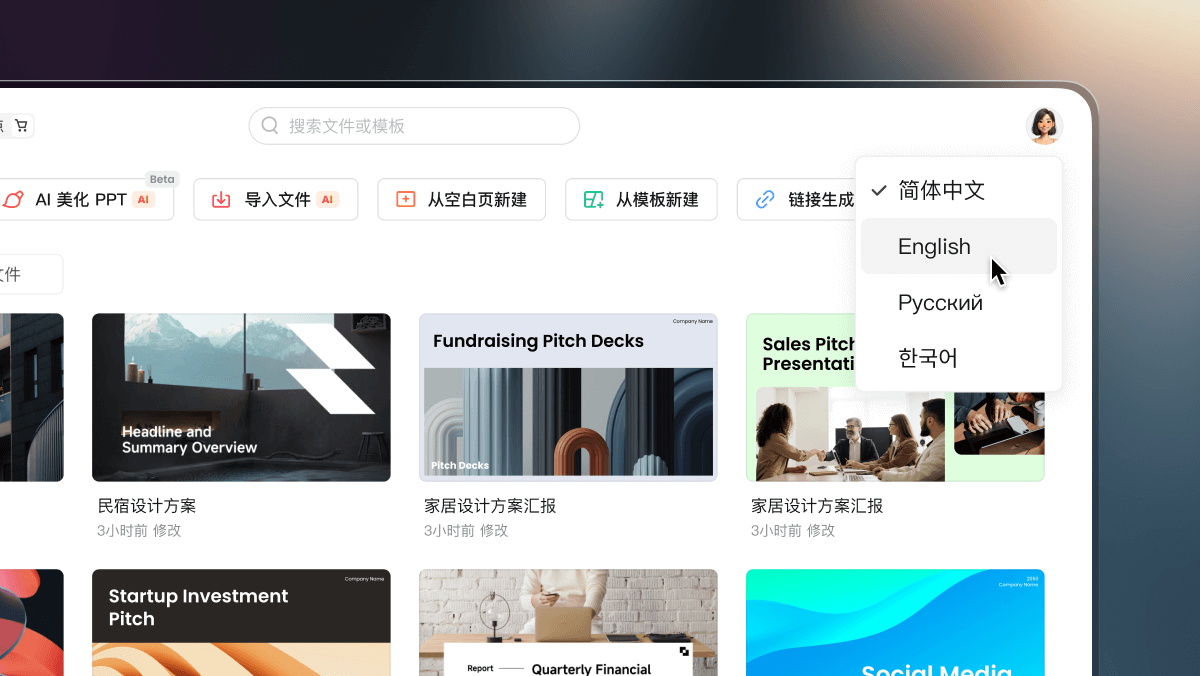Click the search magnifier icon
1200x676 pixels.
[270, 126]
